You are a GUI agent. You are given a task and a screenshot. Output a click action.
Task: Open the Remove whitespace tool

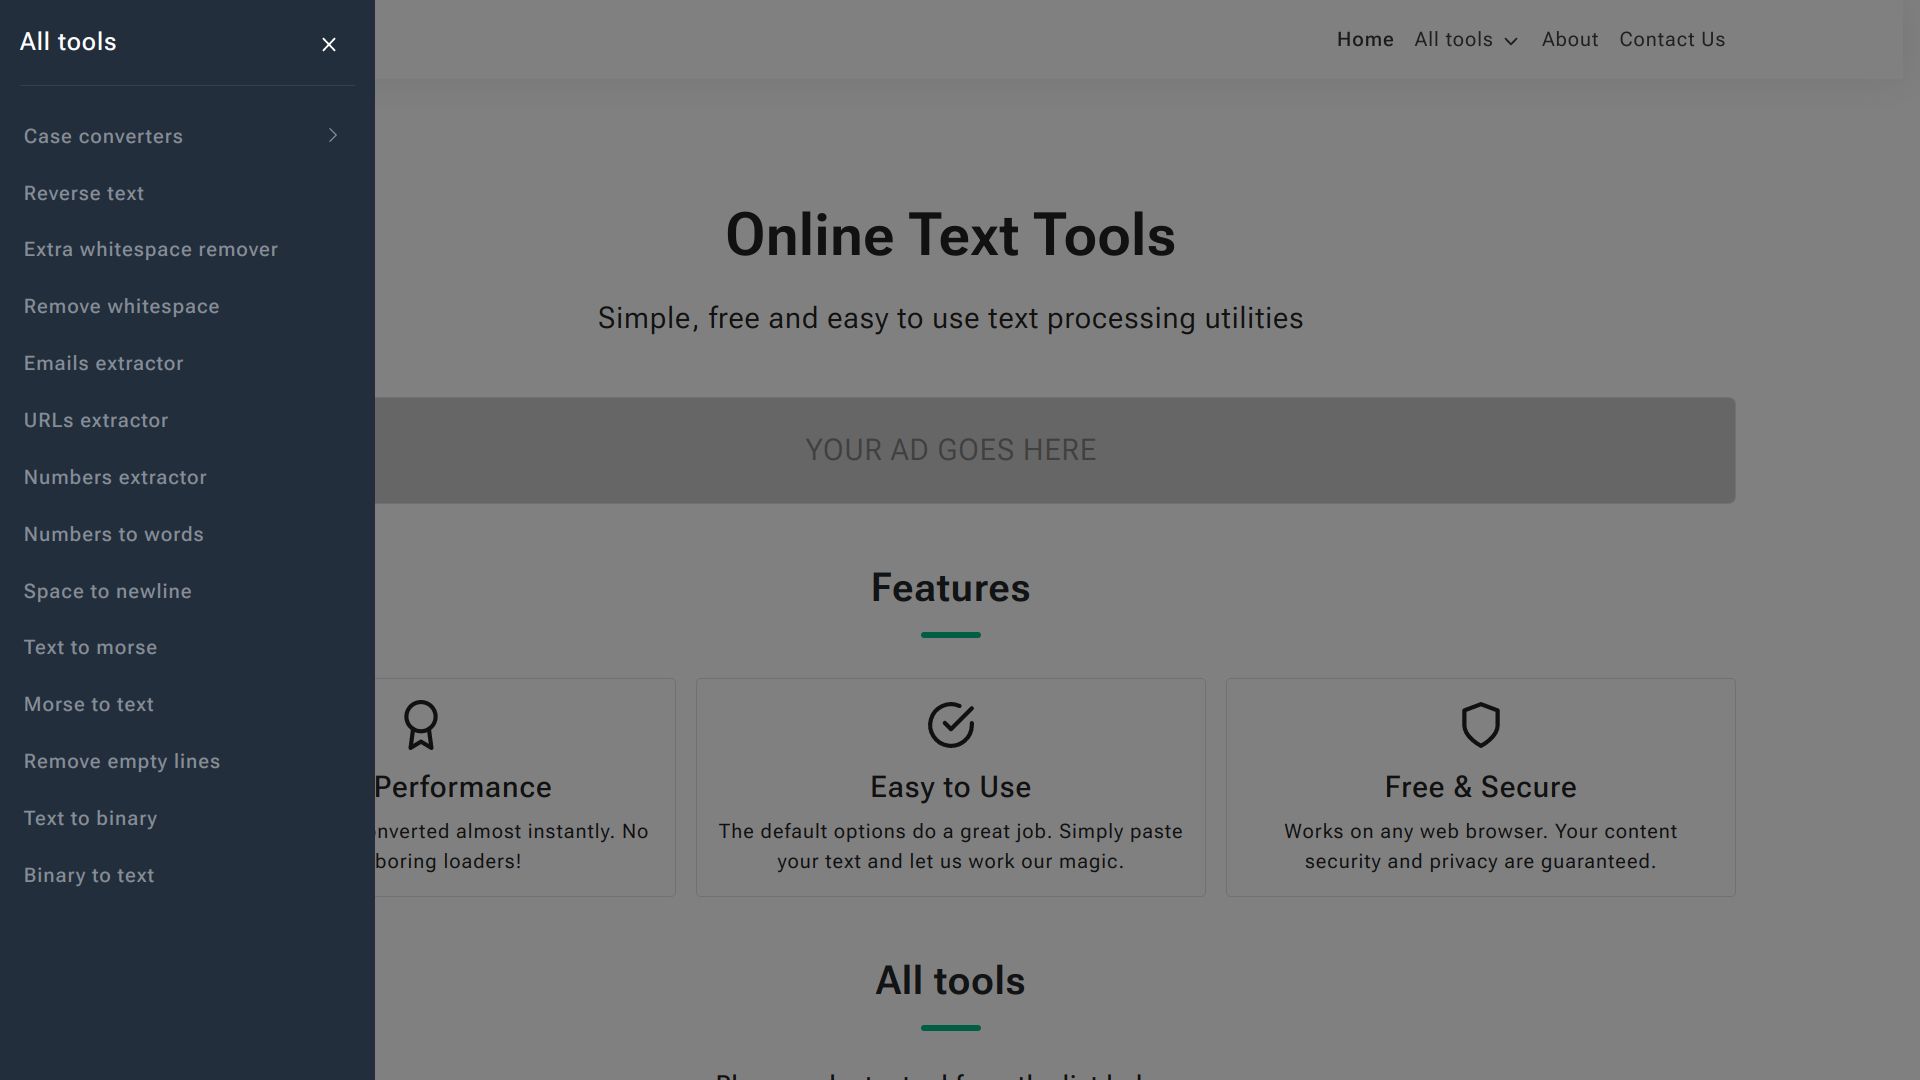click(x=122, y=306)
